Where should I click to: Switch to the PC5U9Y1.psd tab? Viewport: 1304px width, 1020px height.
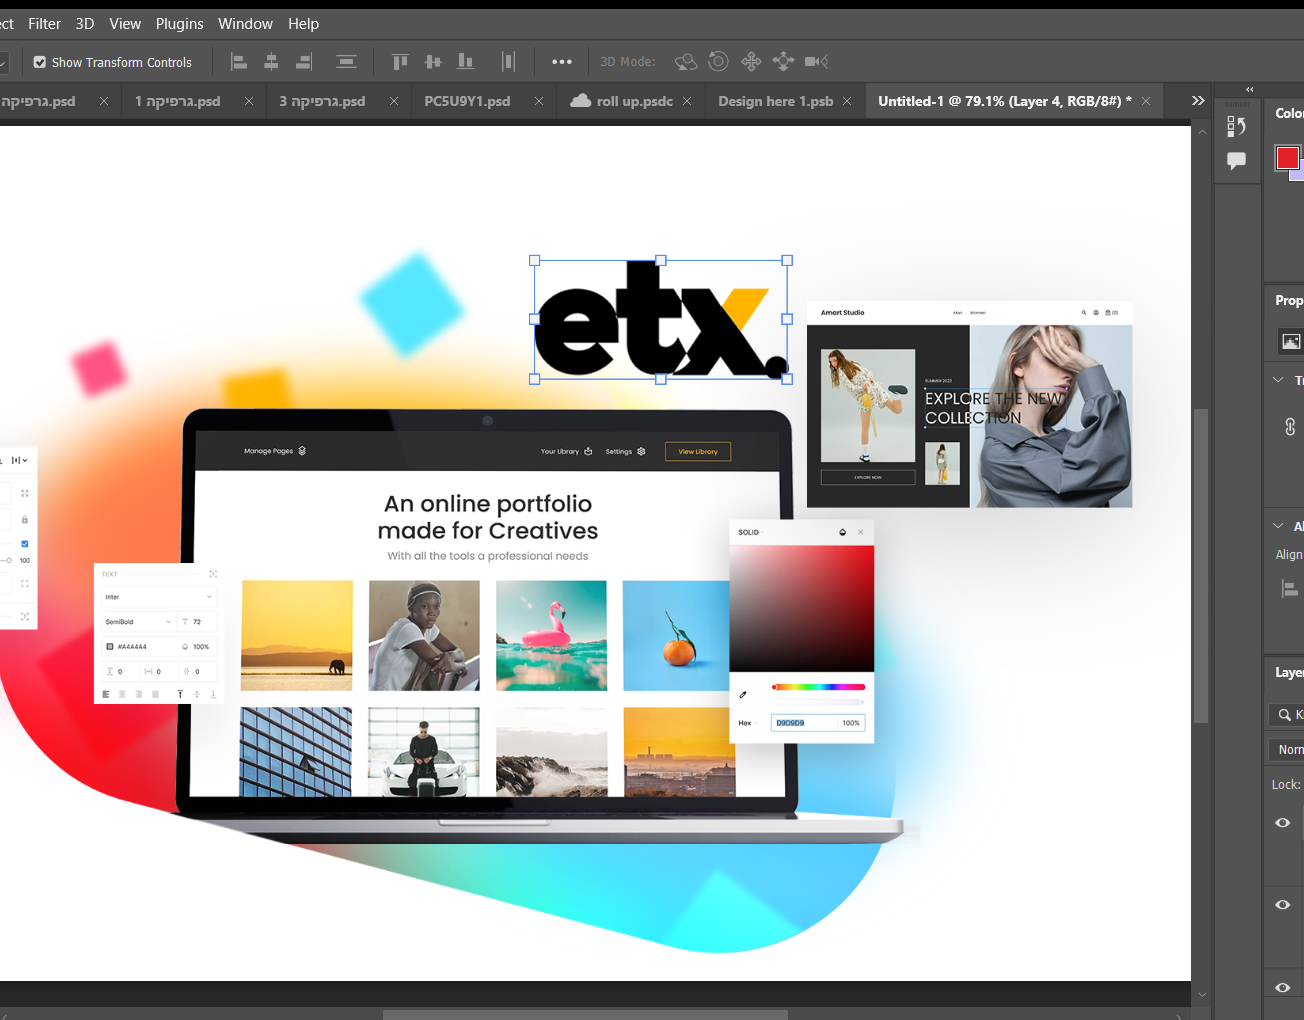click(467, 101)
